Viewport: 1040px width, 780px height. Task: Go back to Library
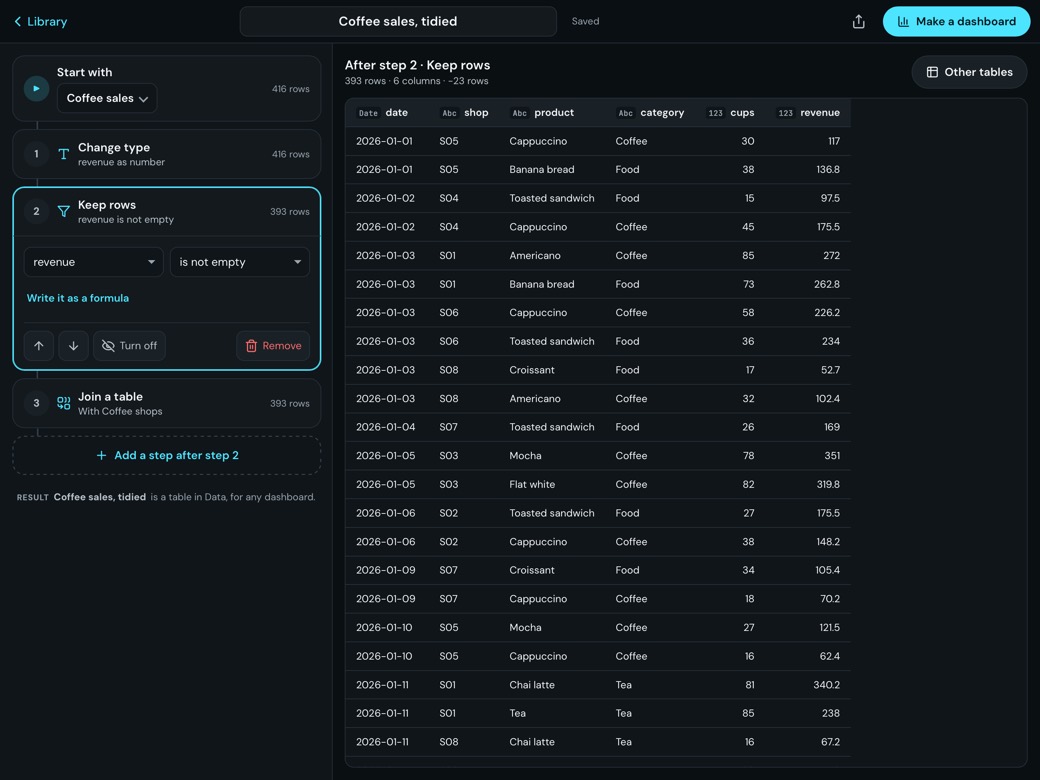40,21
